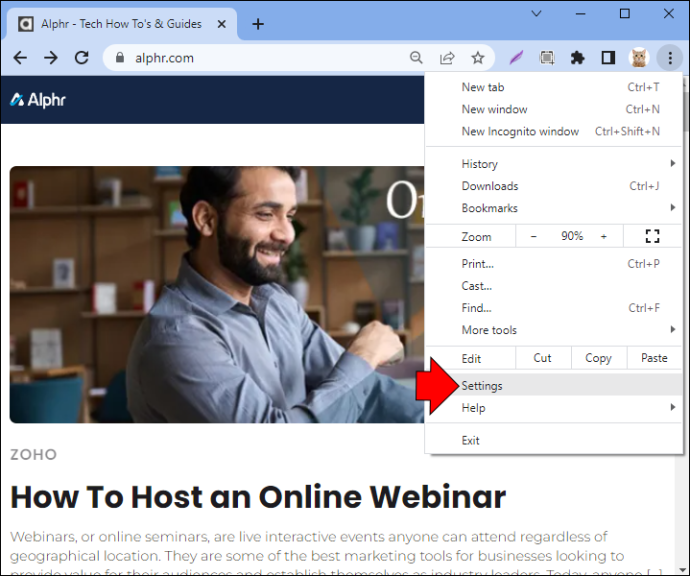
Task: Click the cat profile avatar
Action: pyautogui.click(x=639, y=58)
